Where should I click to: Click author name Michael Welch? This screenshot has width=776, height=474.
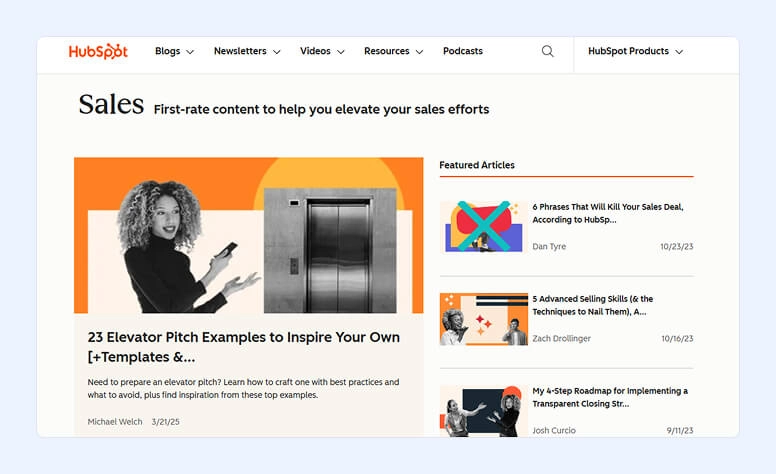pos(115,422)
